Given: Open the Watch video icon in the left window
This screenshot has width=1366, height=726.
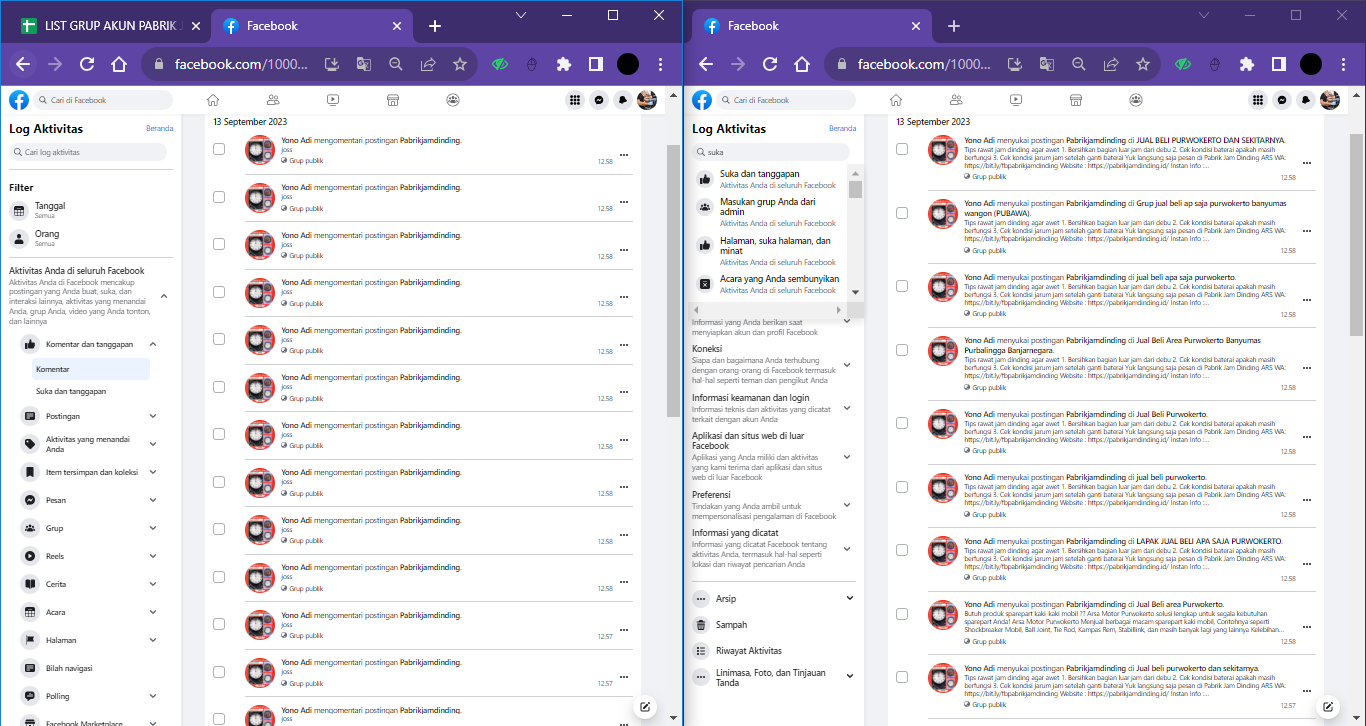Looking at the screenshot, I should coord(333,100).
